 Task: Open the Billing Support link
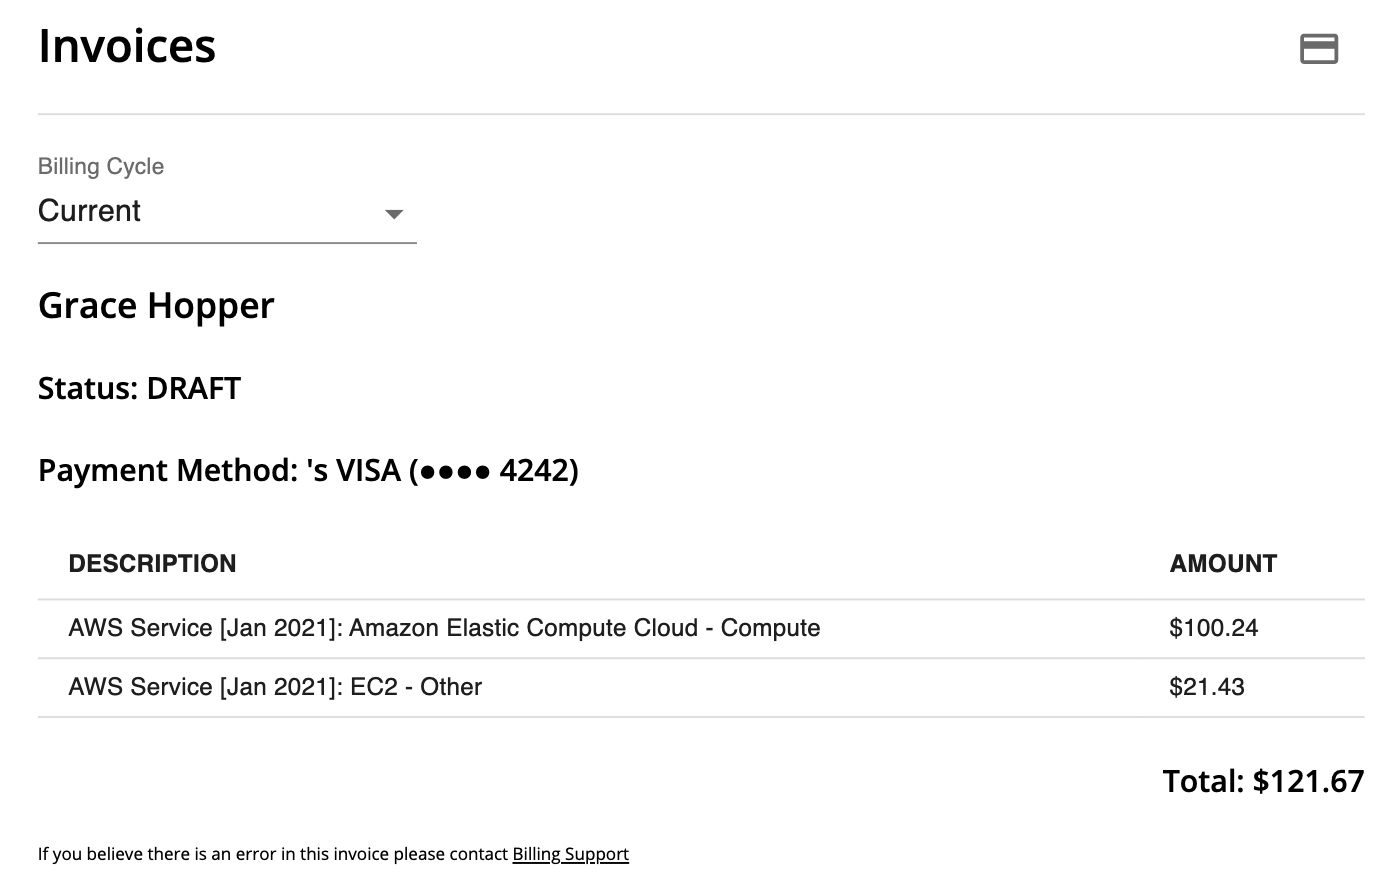570,854
